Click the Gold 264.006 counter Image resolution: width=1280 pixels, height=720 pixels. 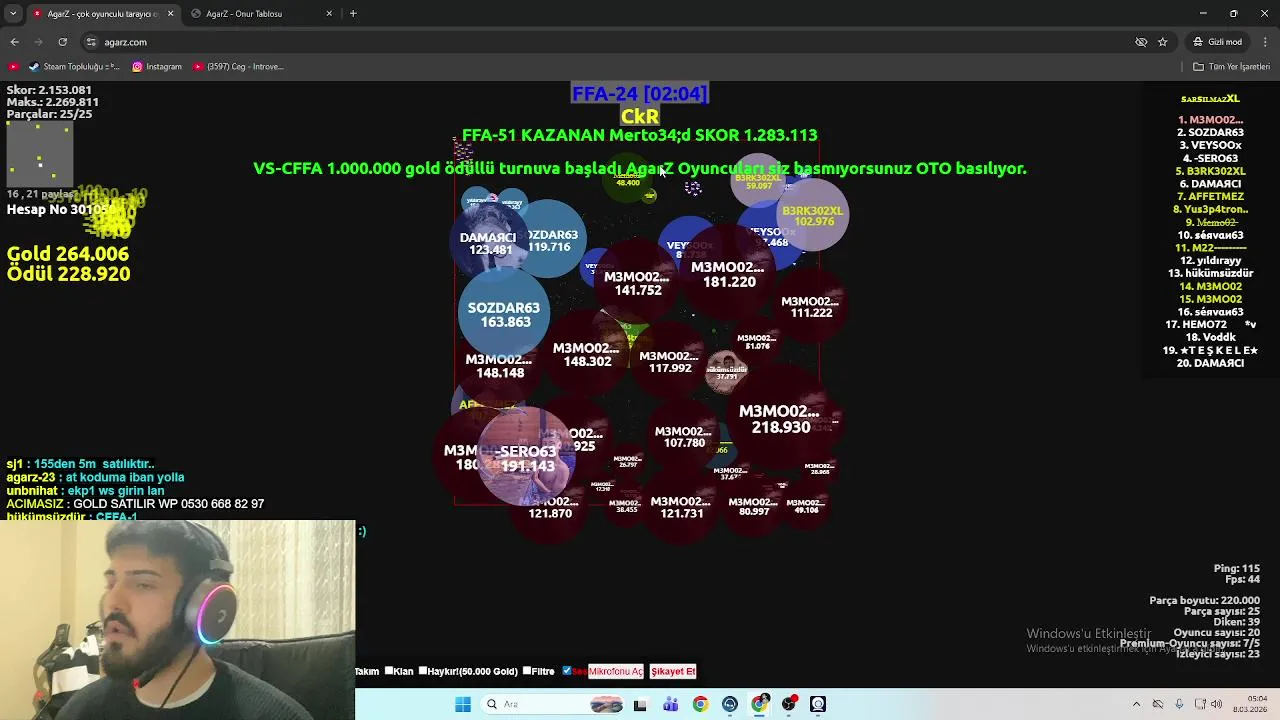pos(68,254)
